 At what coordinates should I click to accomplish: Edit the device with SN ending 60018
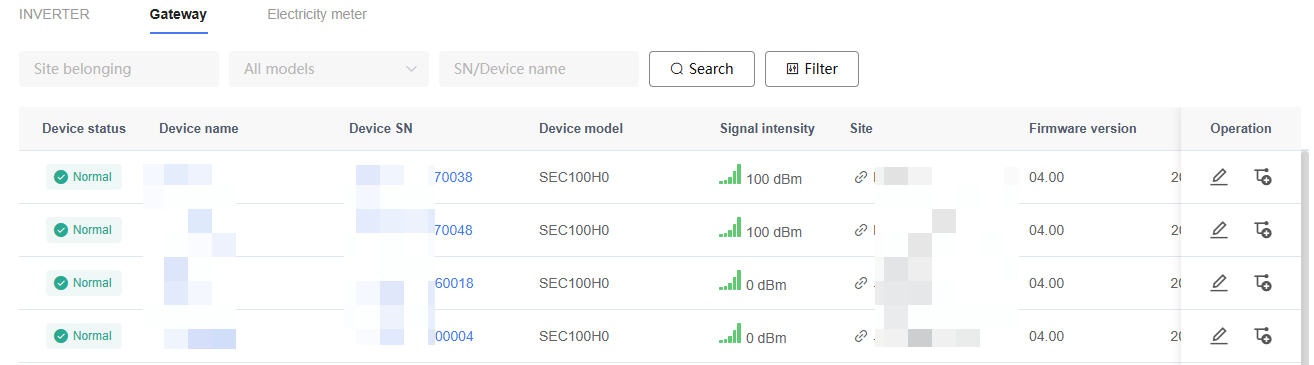click(x=1218, y=283)
